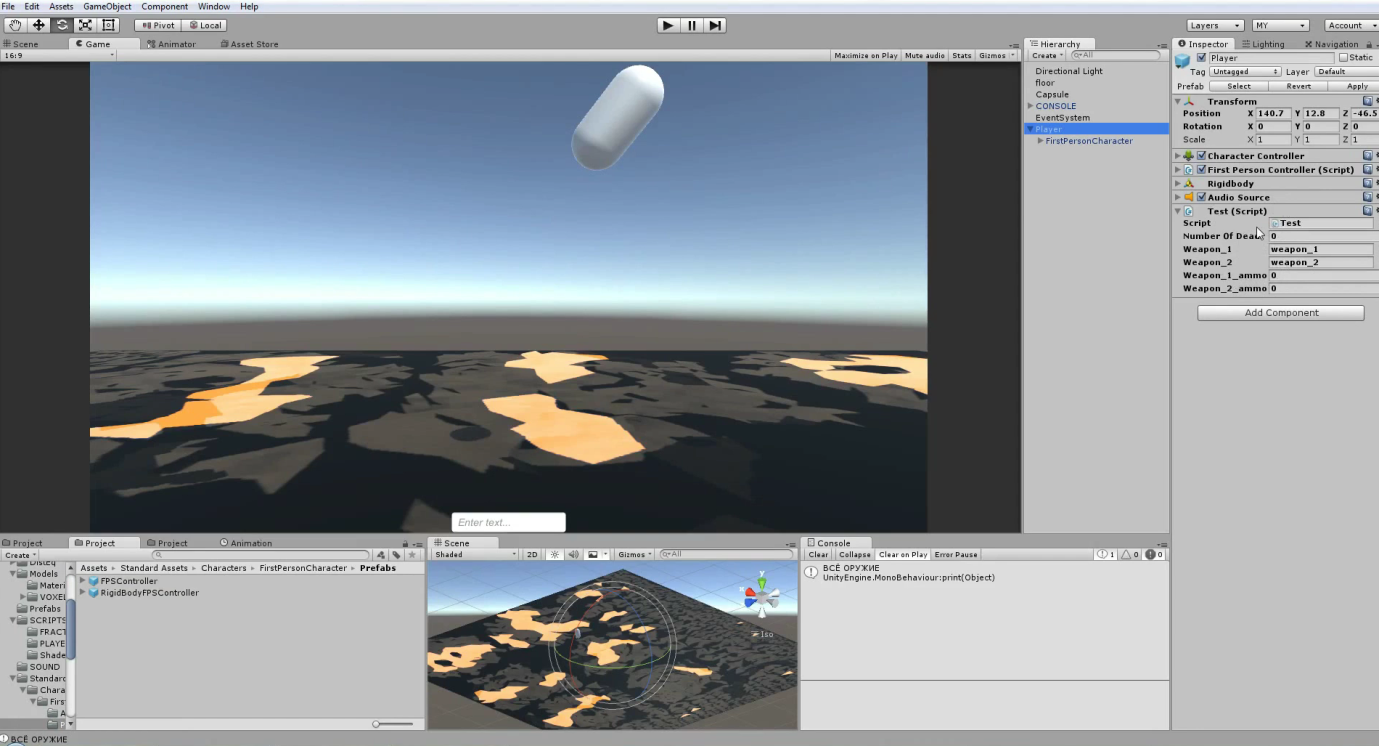
Task: Click Project search by label icon
Action: pyautogui.click(x=396, y=555)
